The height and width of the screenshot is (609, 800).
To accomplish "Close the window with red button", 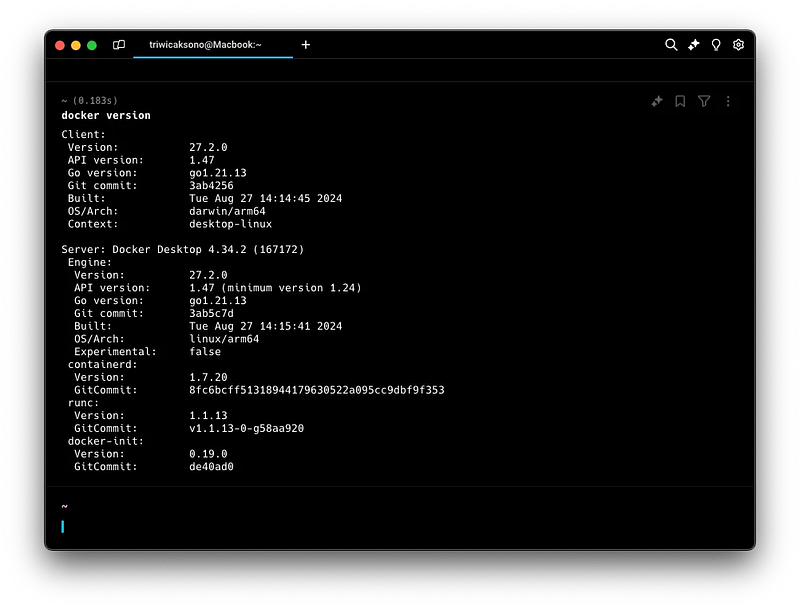I will point(60,45).
